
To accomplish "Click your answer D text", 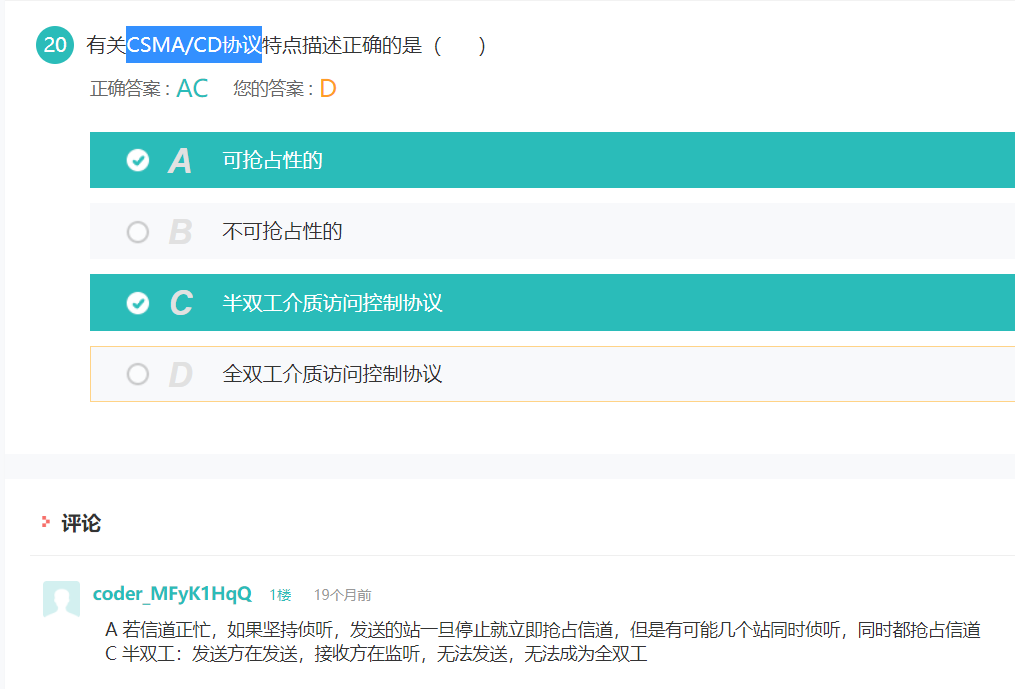I will 328,88.
